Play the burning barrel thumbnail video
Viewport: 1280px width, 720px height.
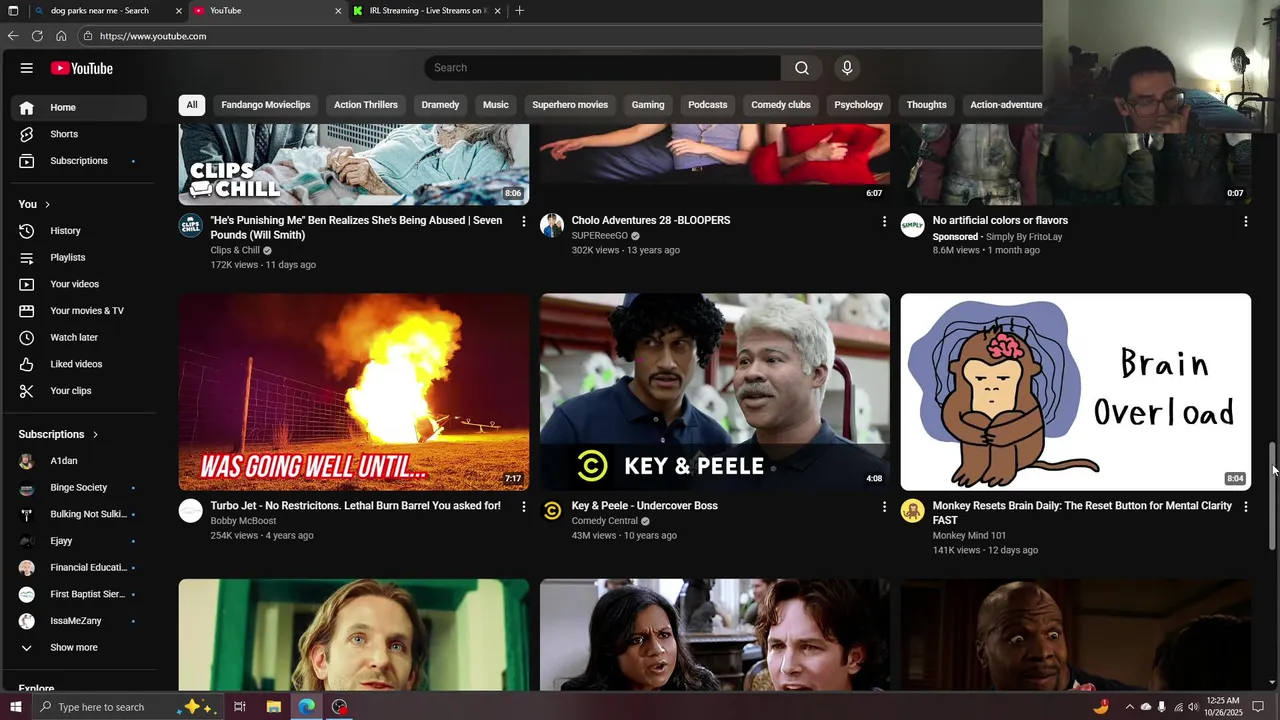[354, 392]
